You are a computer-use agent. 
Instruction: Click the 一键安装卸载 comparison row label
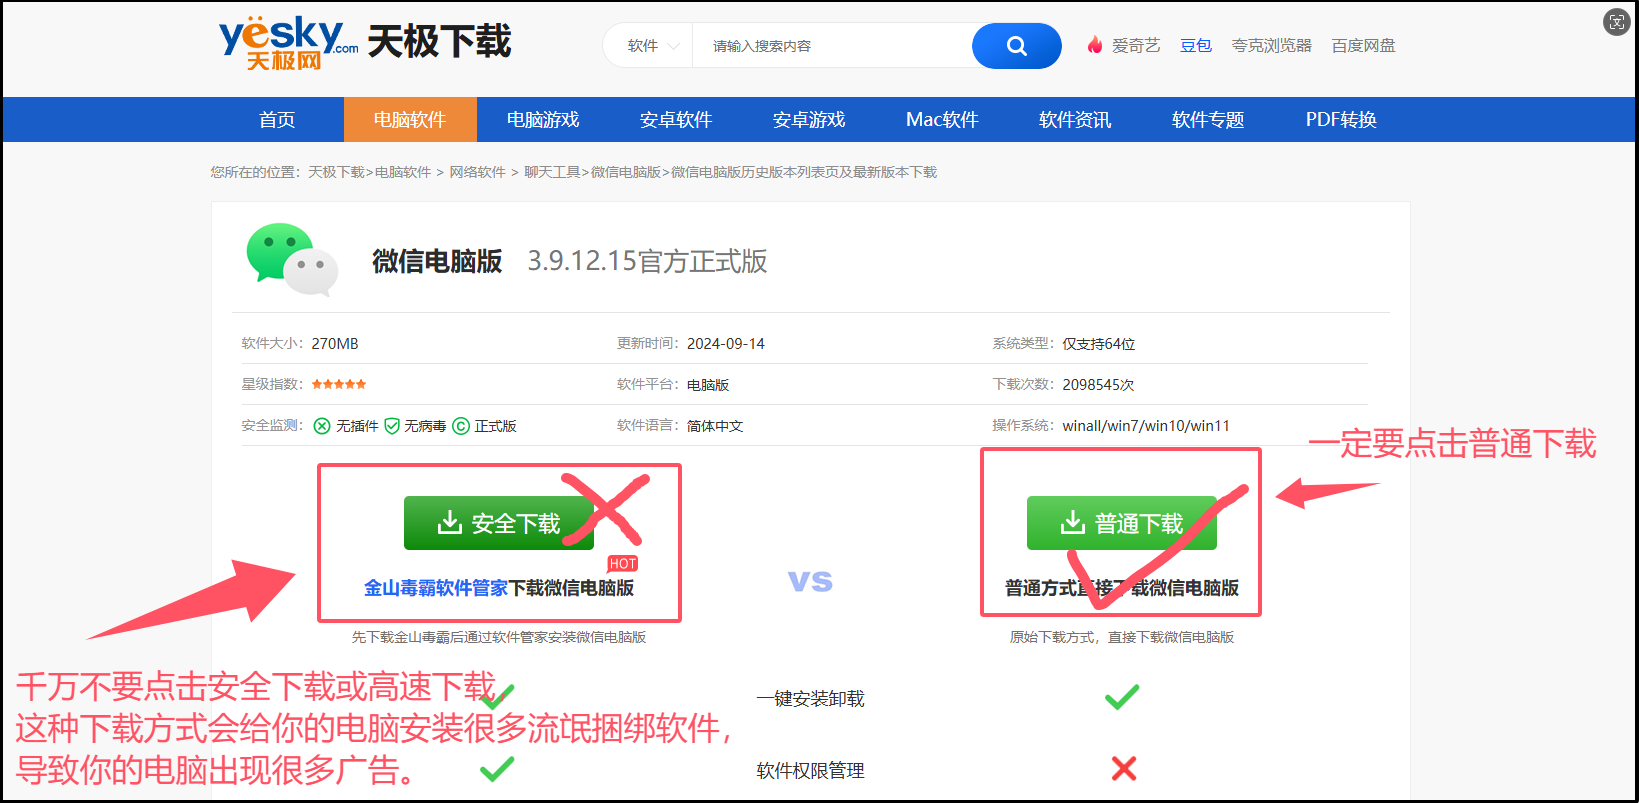coord(810,698)
